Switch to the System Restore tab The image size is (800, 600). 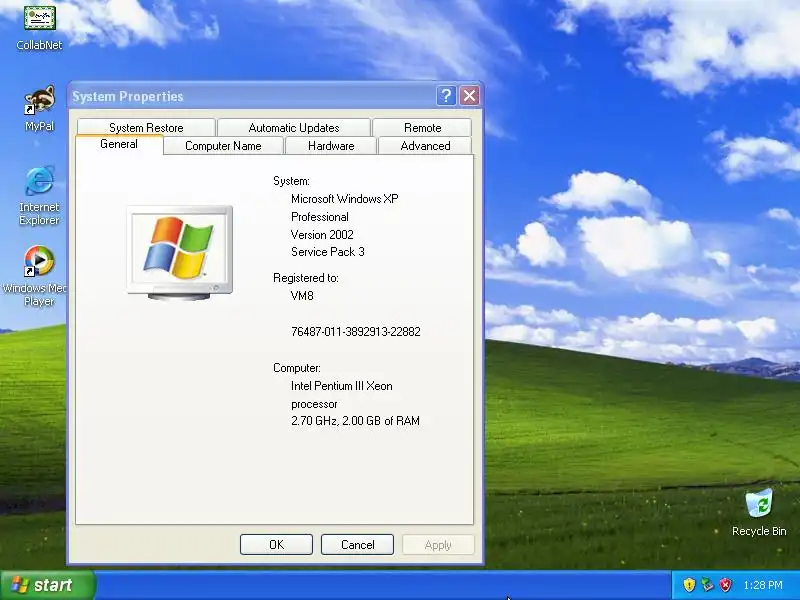point(146,127)
